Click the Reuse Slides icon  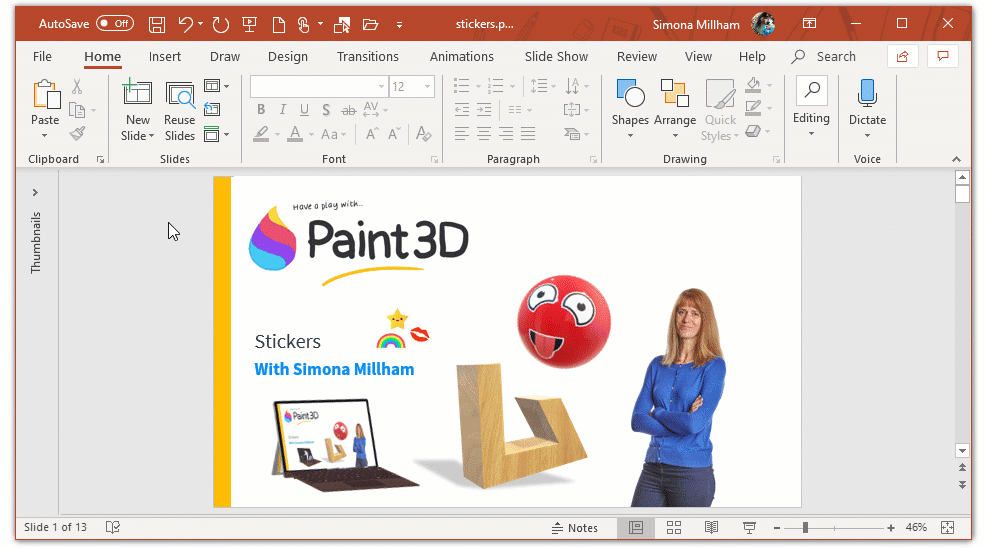[179, 95]
